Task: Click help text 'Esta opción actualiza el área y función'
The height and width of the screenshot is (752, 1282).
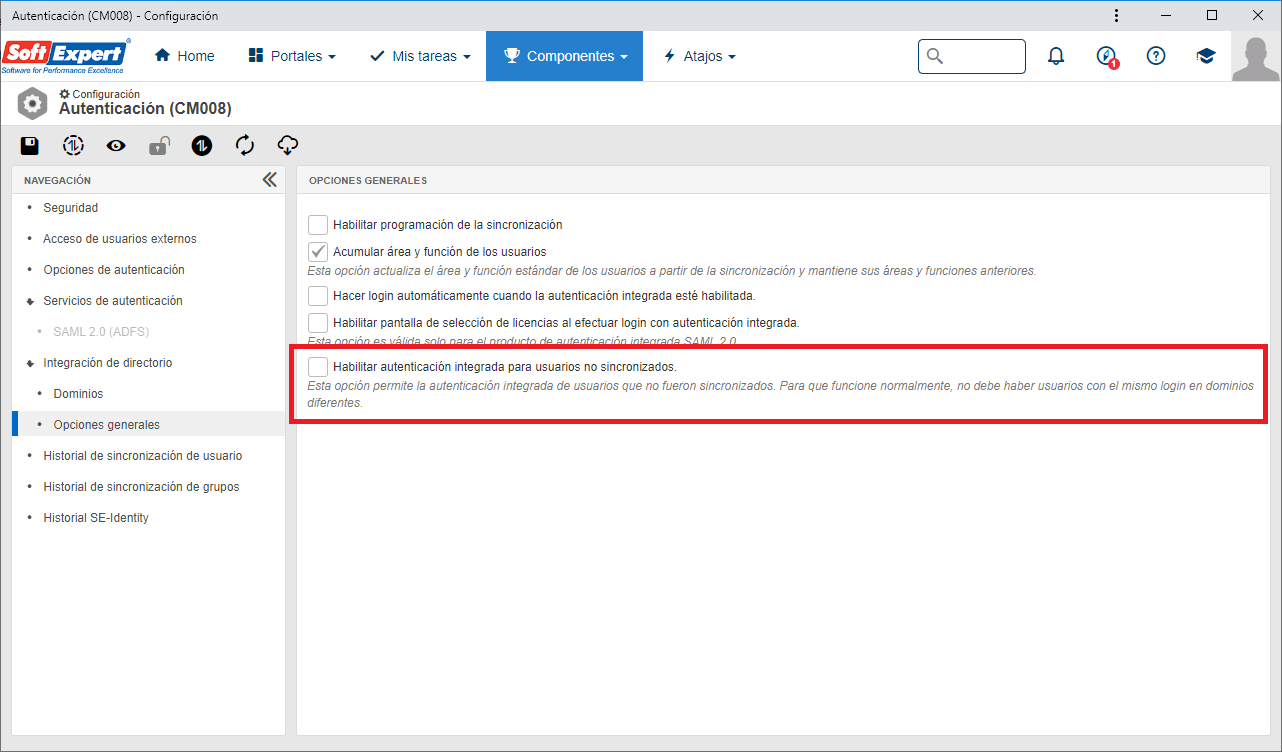Action: pos(671,271)
